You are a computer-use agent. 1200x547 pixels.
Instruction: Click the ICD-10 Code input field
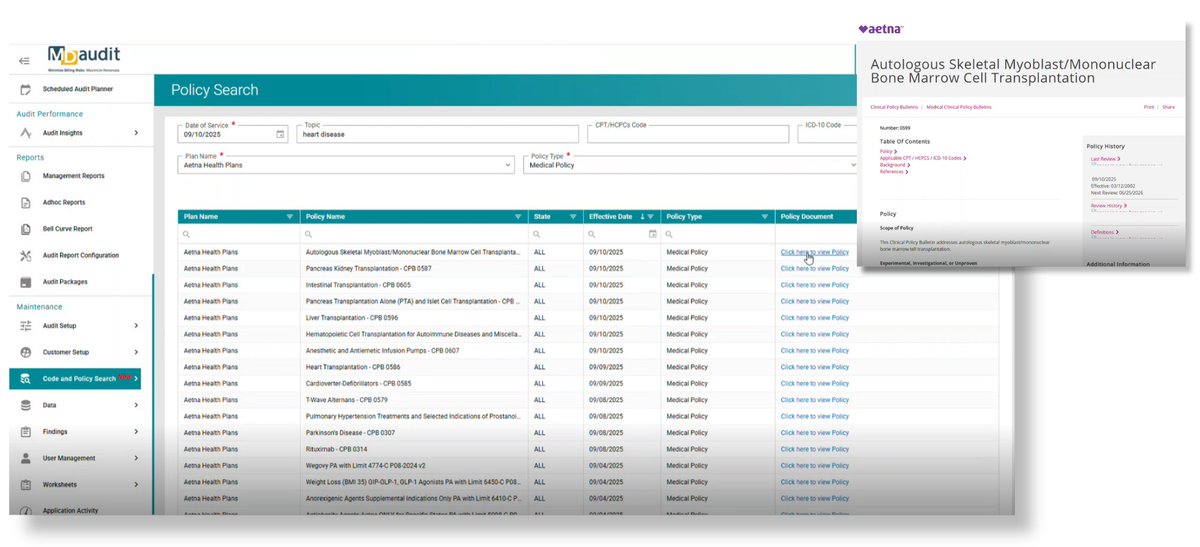(x=827, y=134)
